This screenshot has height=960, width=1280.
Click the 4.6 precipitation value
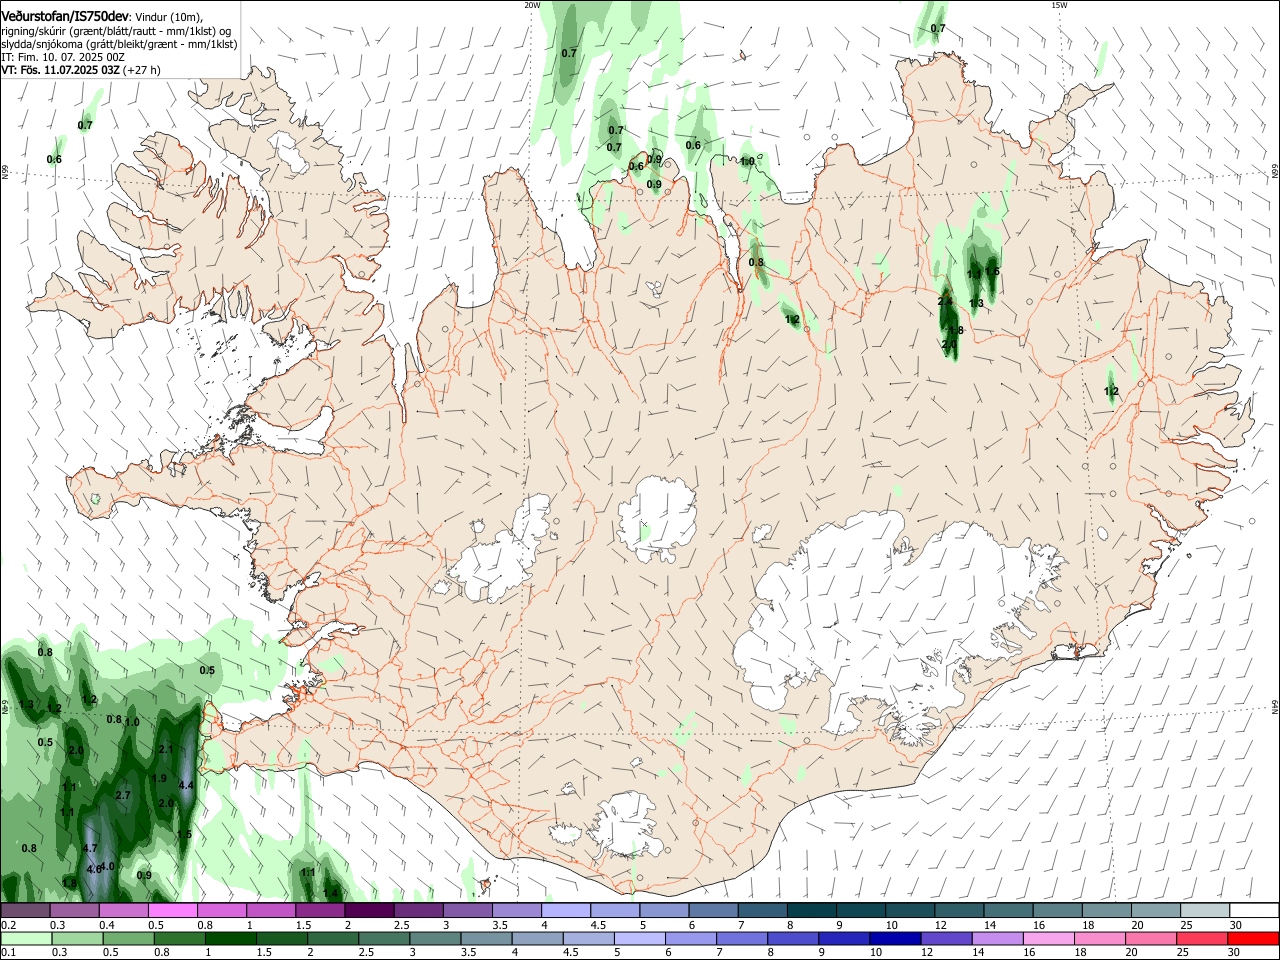(94, 870)
